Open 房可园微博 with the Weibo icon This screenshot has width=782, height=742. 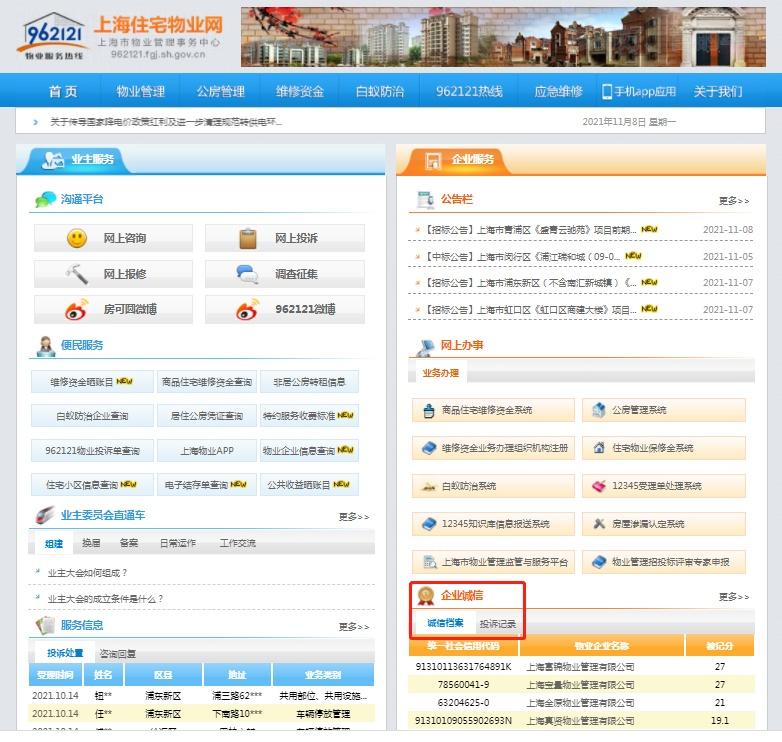pos(113,310)
